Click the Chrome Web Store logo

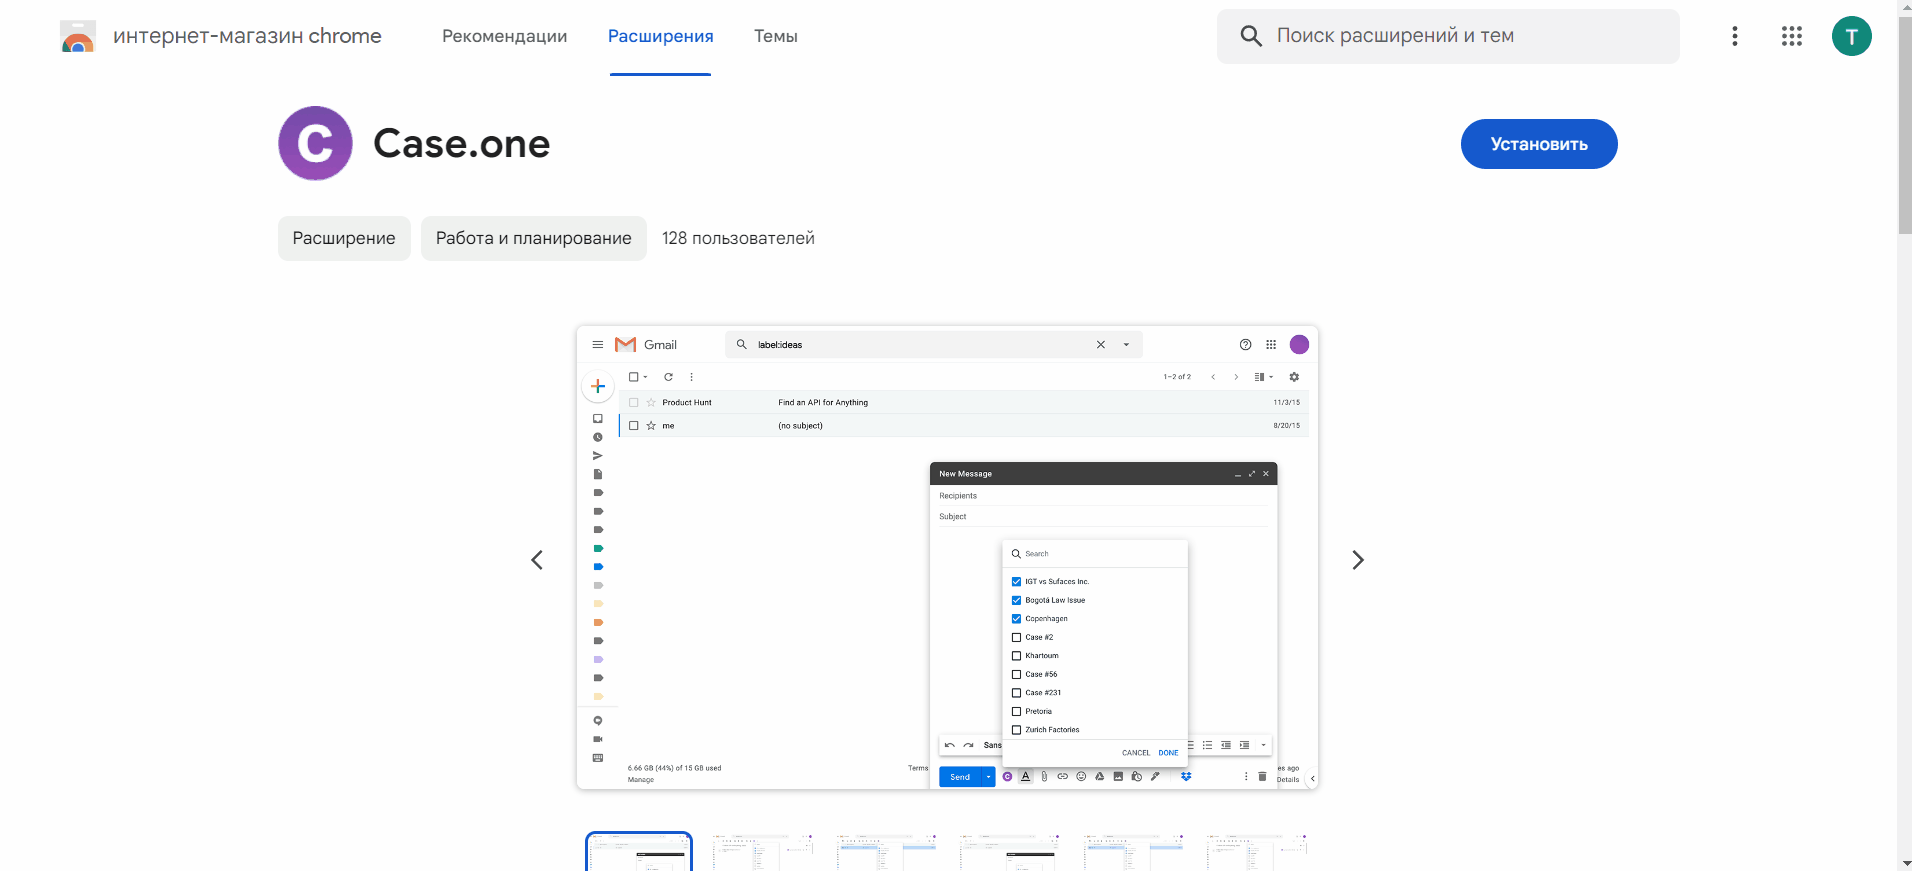coord(78,36)
